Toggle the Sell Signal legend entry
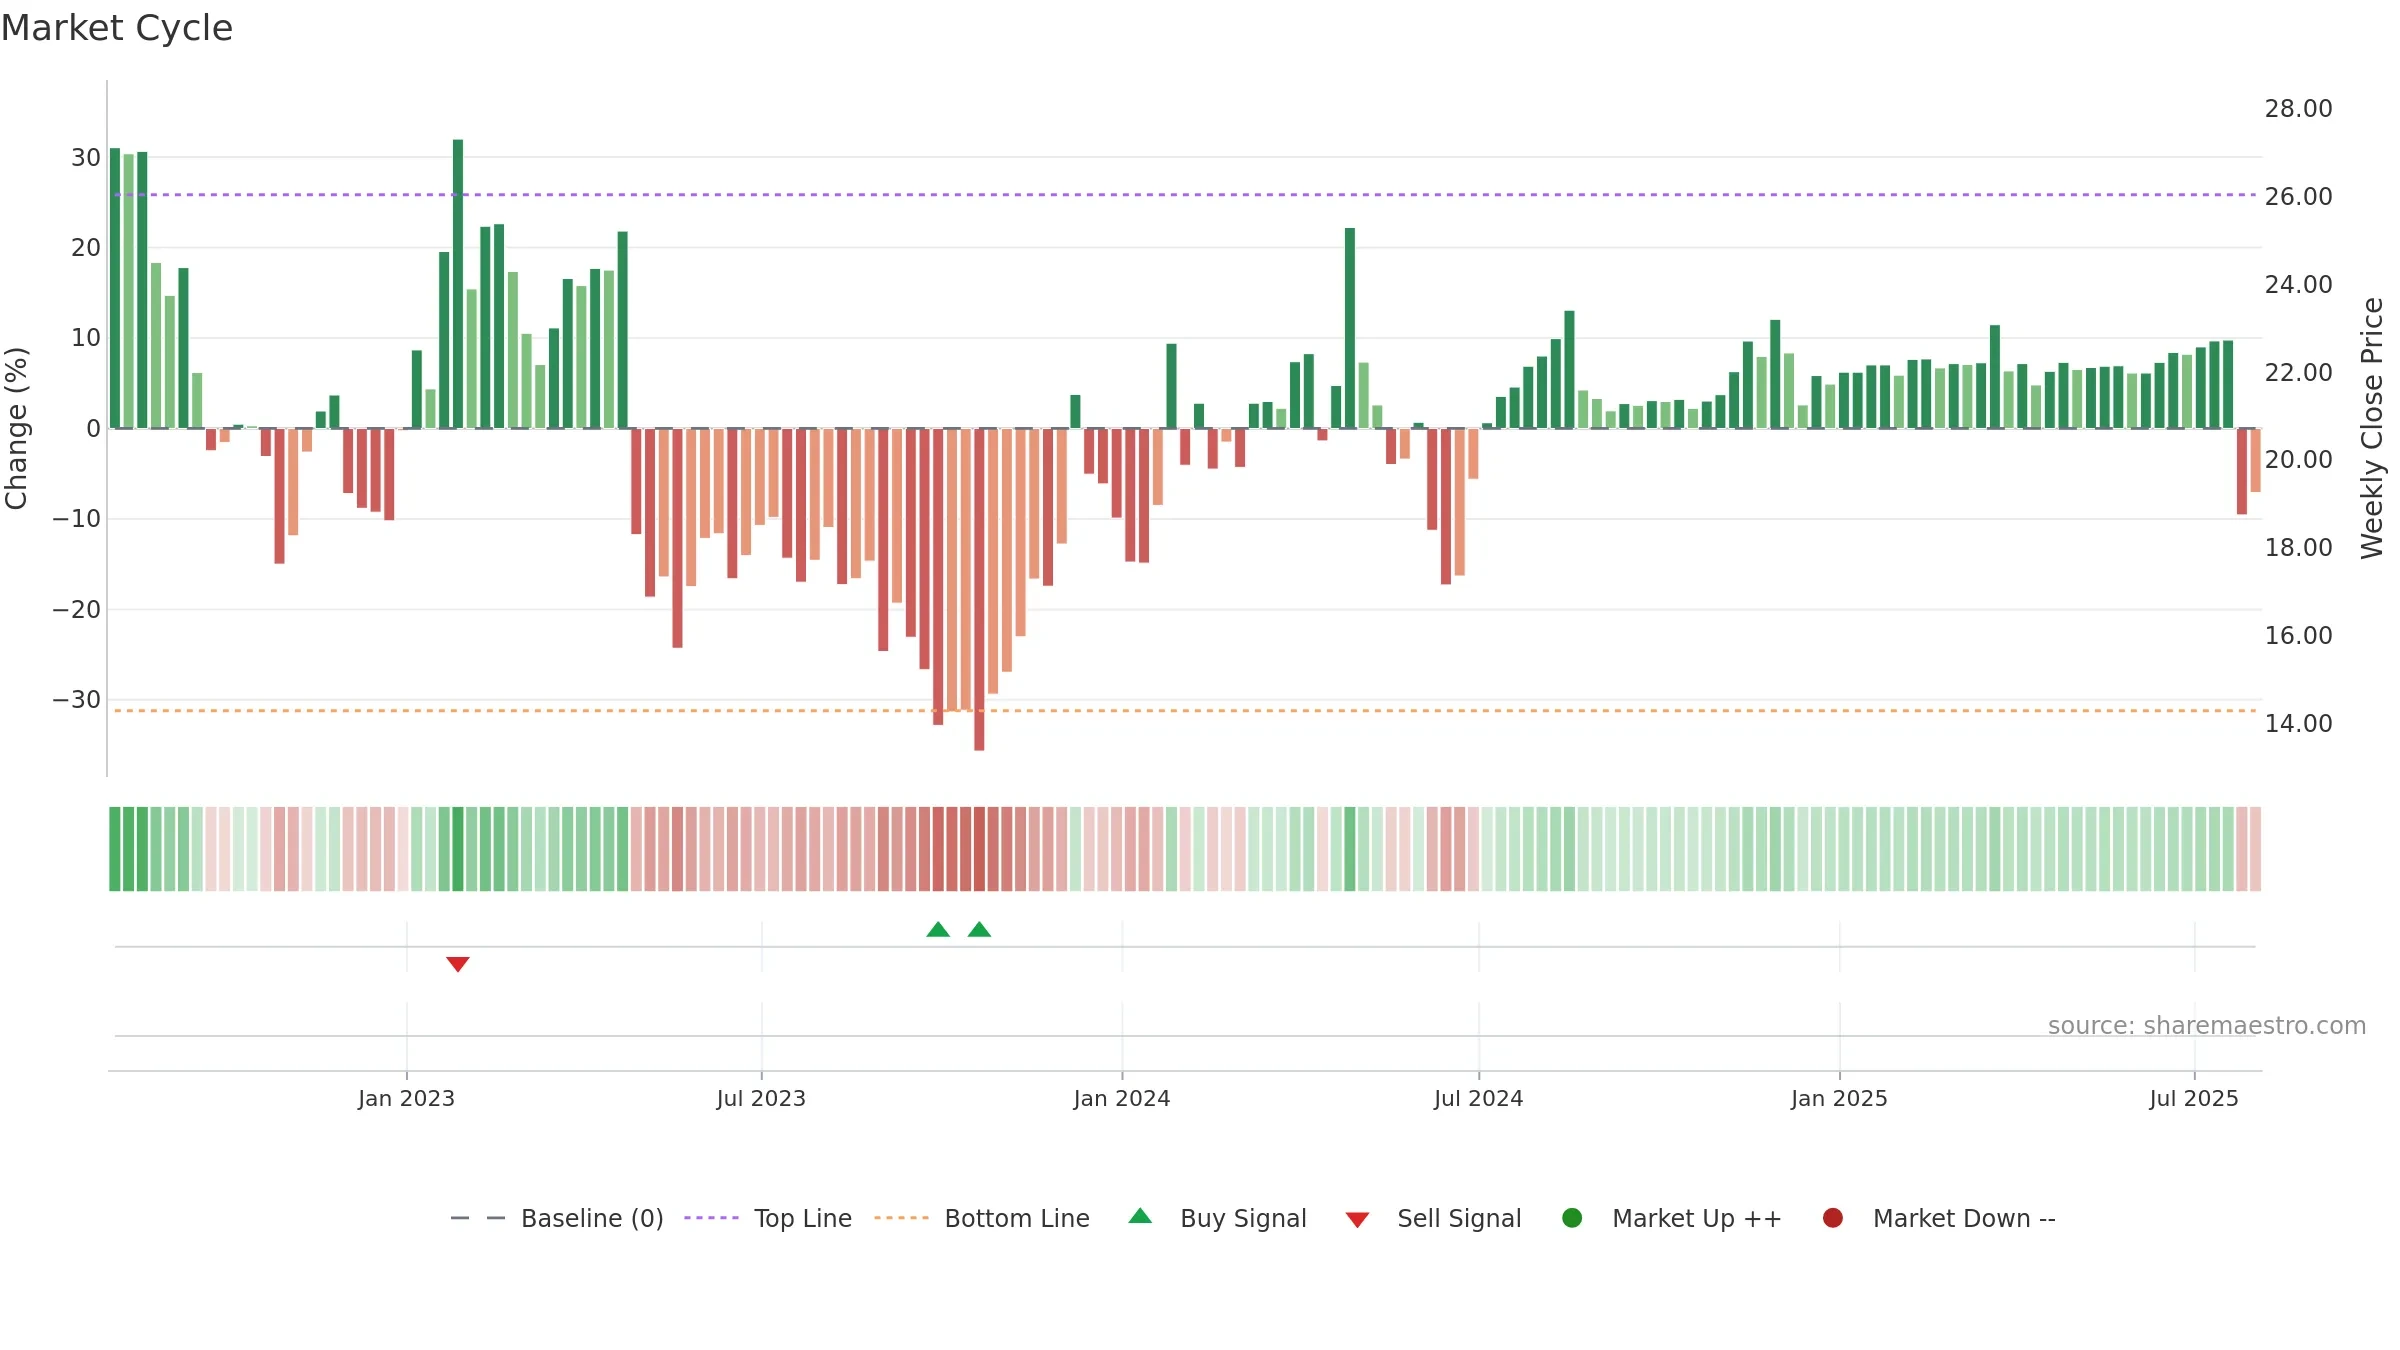Screen dimensions: 2400x1350 [x=1433, y=1218]
